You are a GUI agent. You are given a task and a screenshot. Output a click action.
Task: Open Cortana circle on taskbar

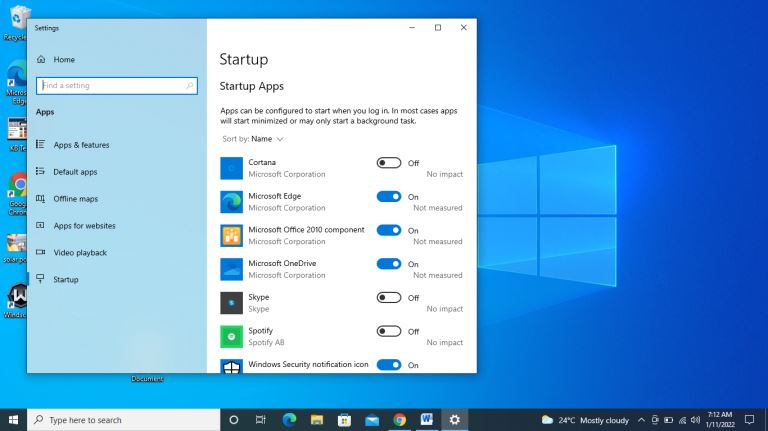point(234,420)
